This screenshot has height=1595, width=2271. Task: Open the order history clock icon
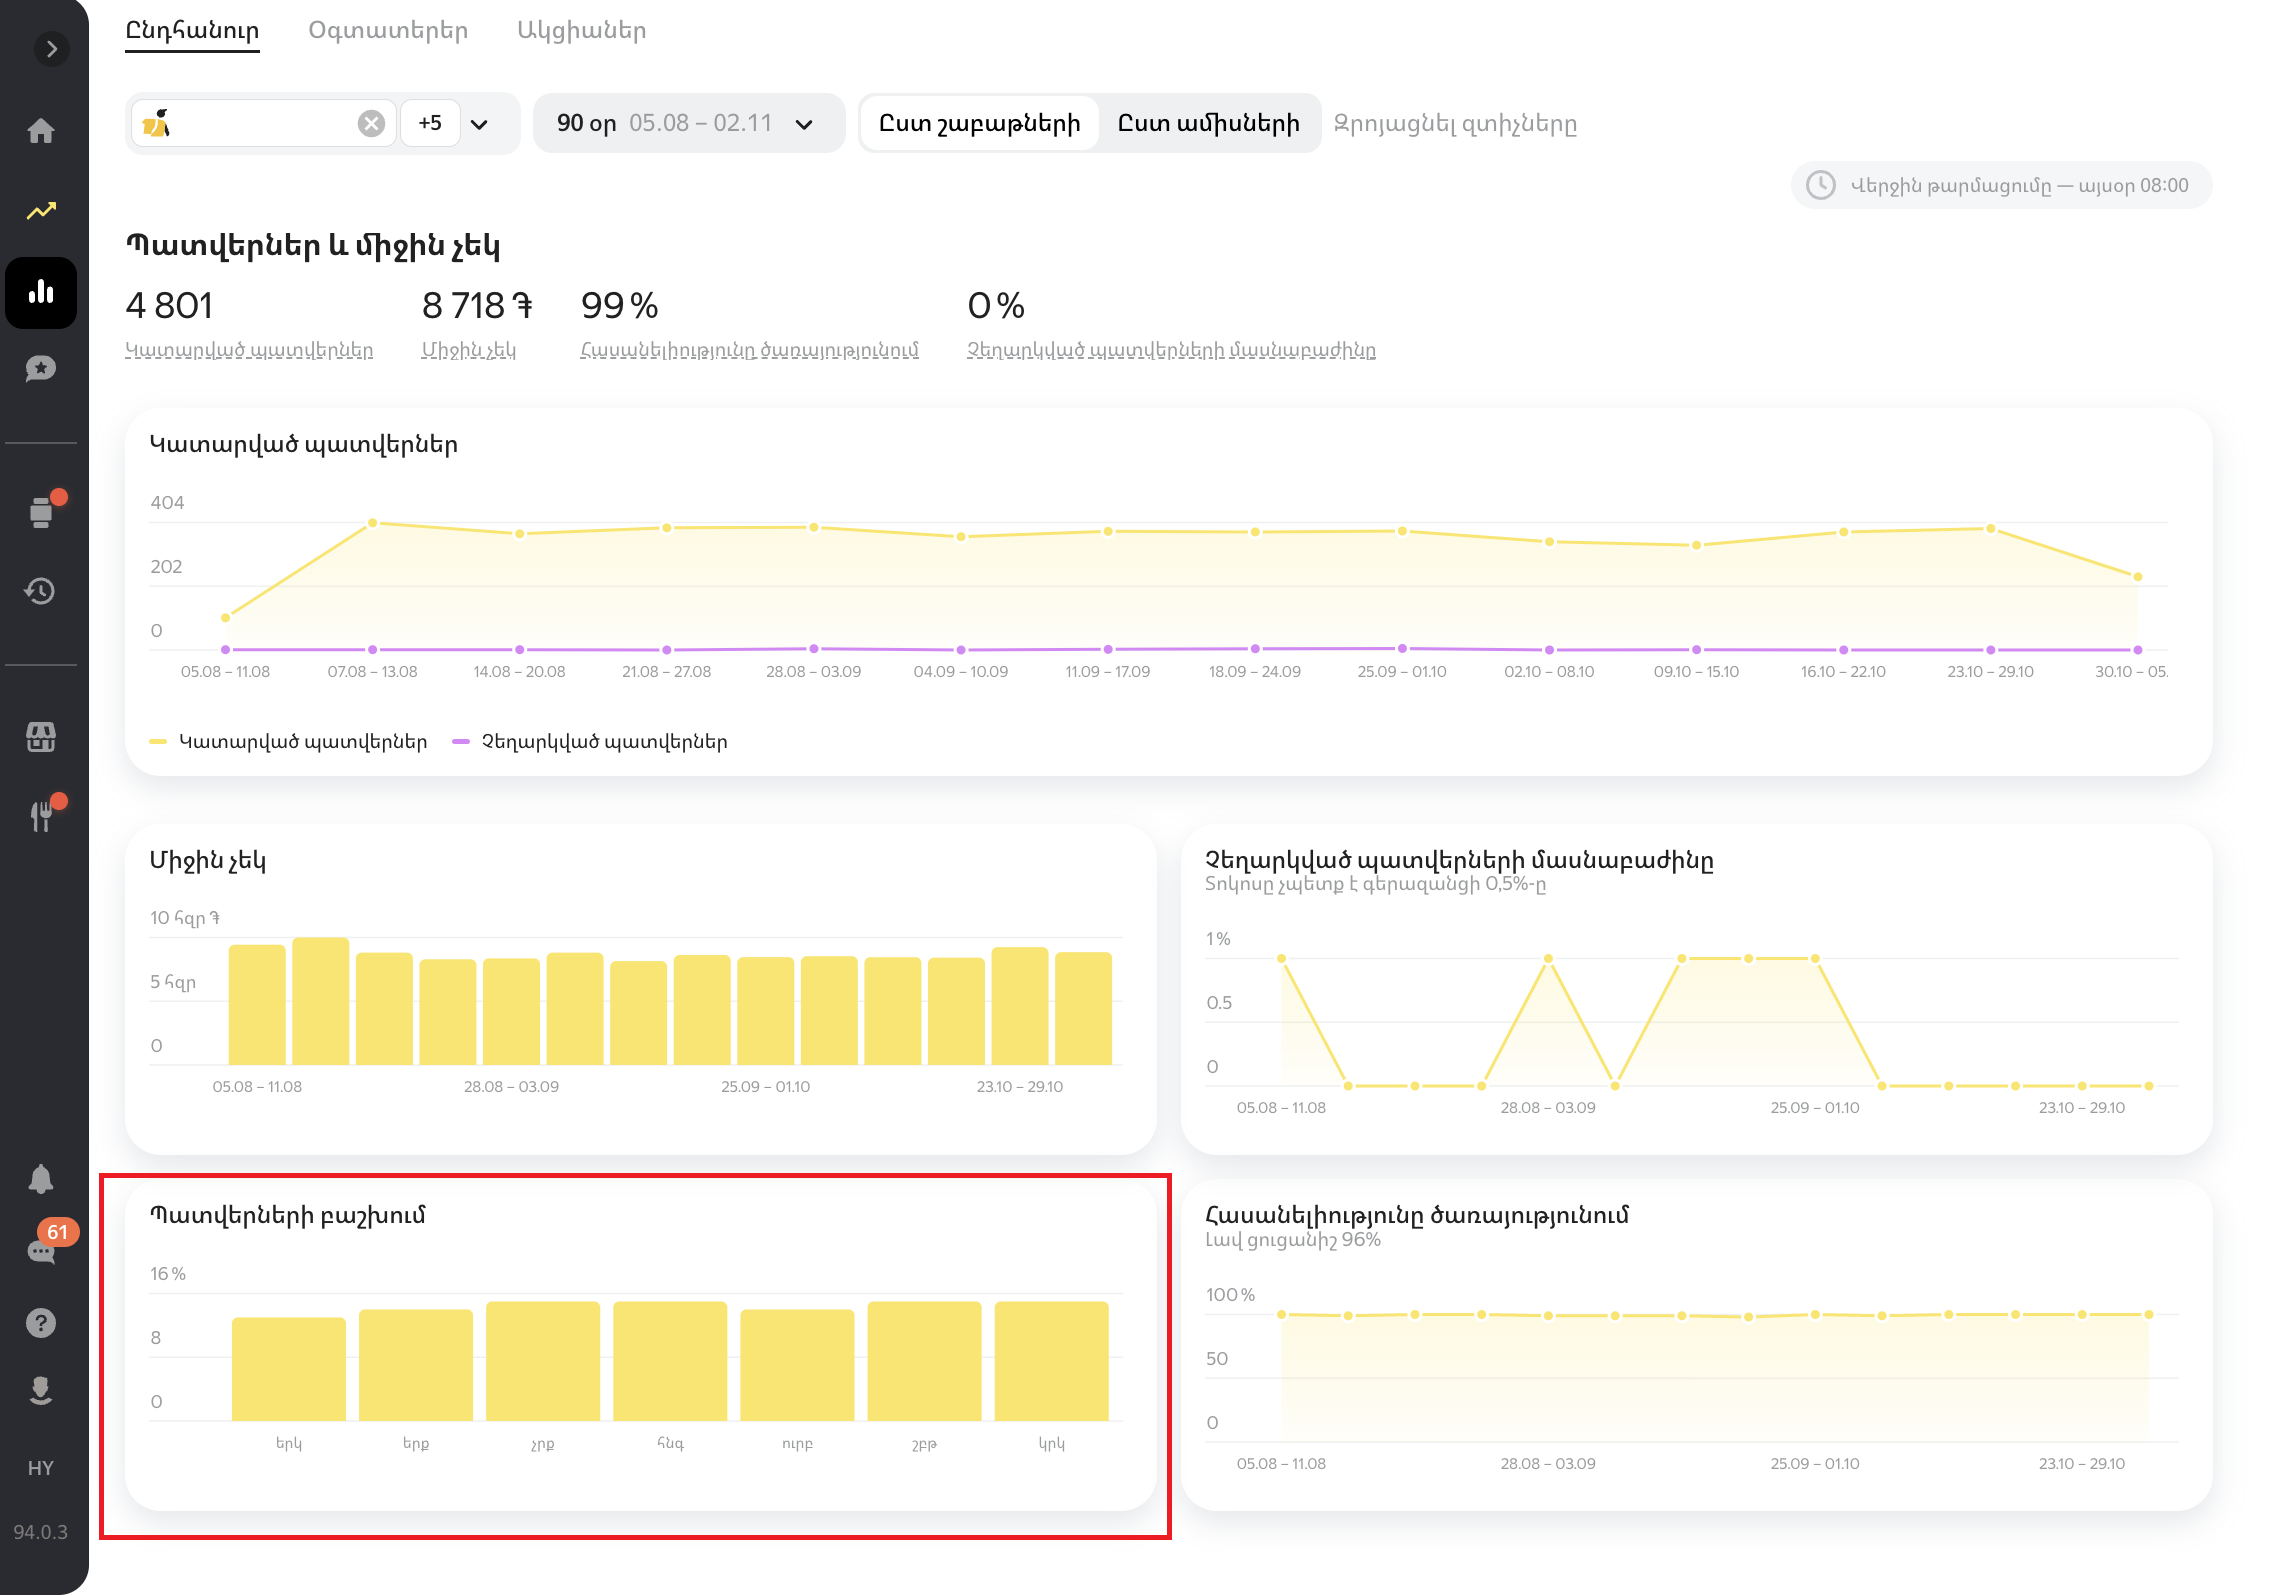41,591
